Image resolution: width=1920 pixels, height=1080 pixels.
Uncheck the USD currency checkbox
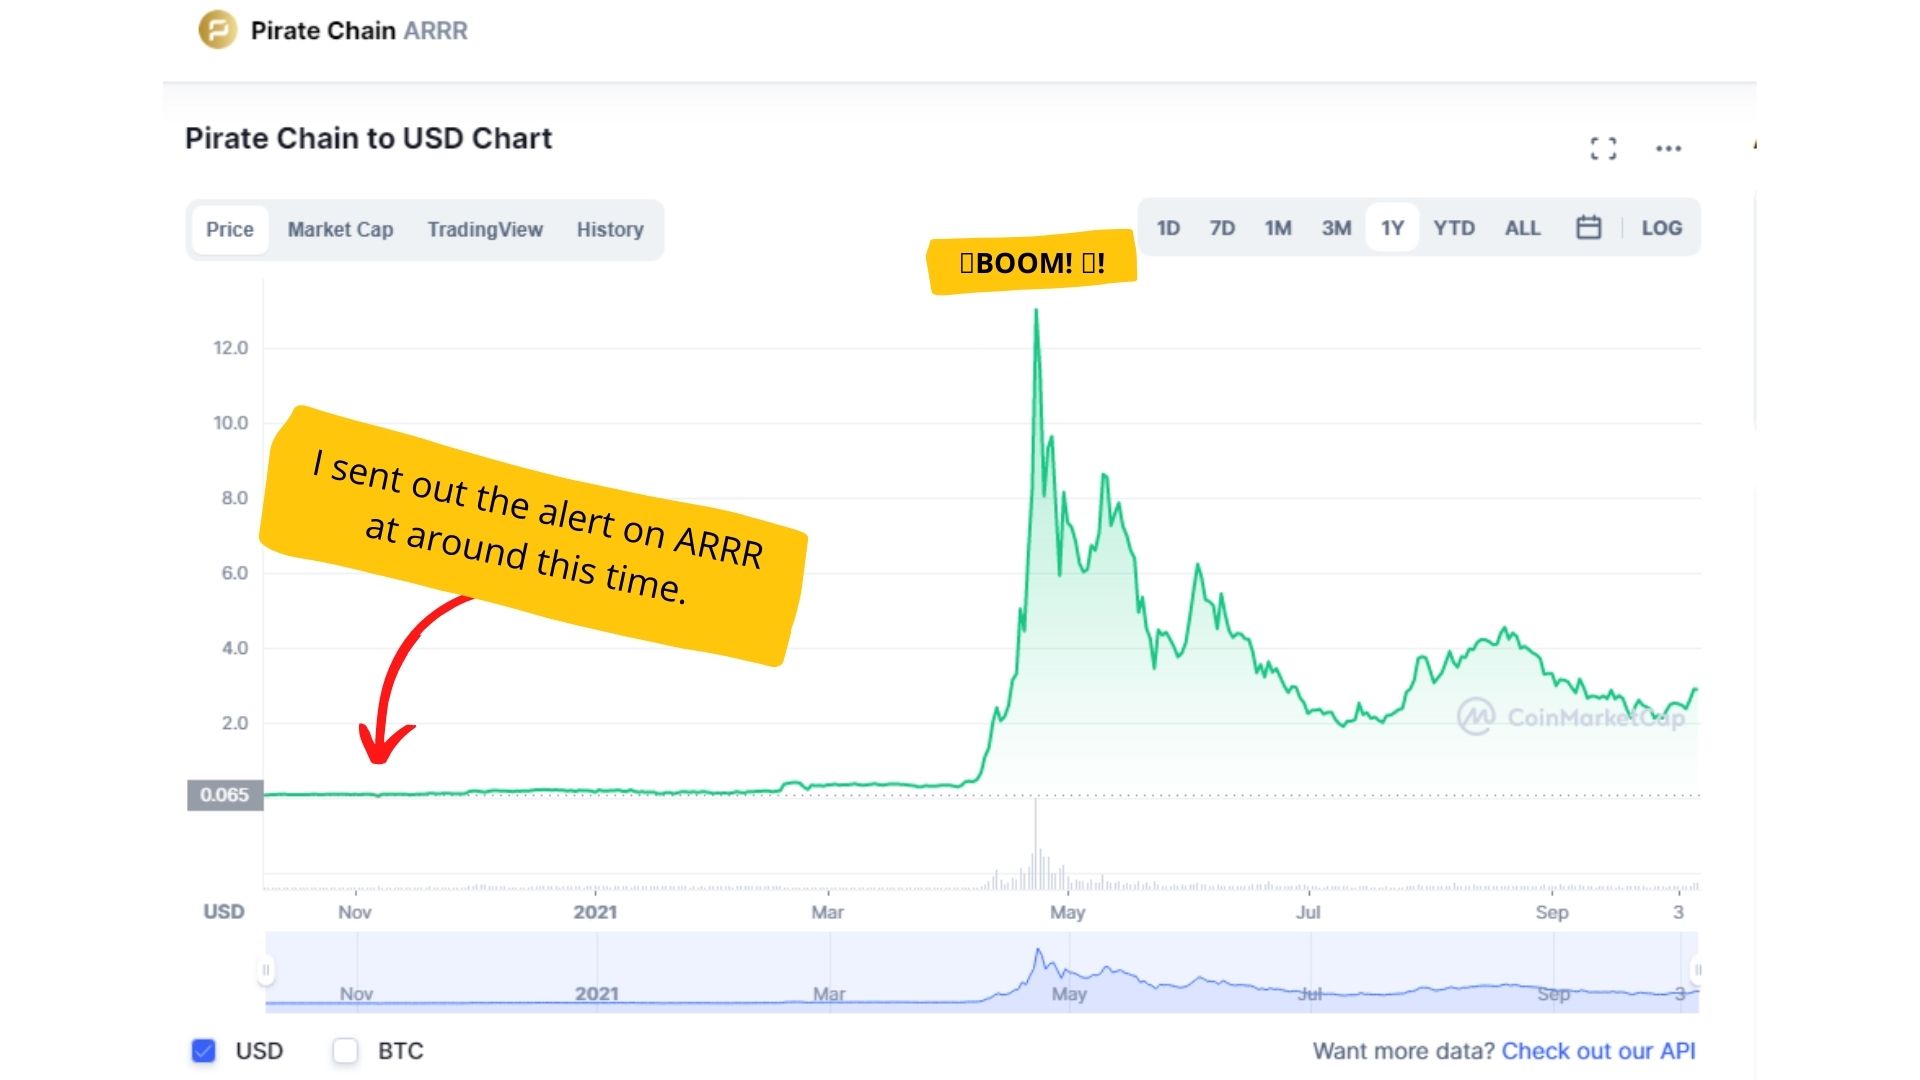pyautogui.click(x=203, y=1051)
